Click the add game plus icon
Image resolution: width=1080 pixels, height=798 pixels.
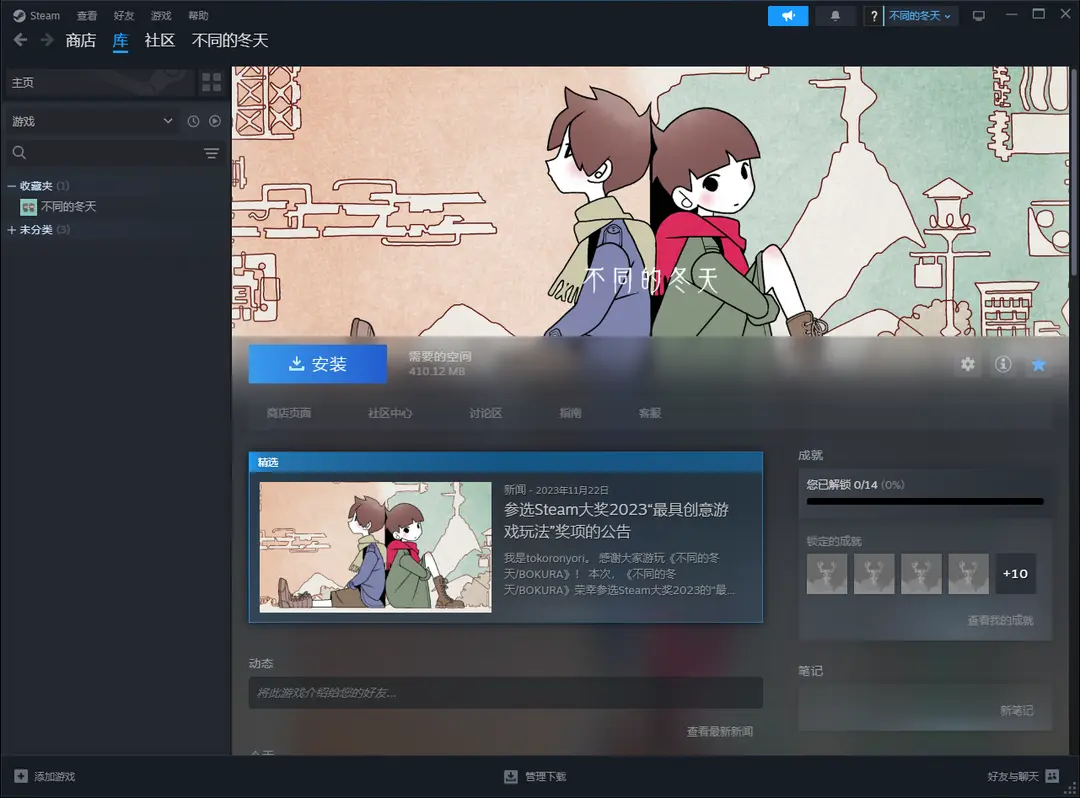pos(21,776)
